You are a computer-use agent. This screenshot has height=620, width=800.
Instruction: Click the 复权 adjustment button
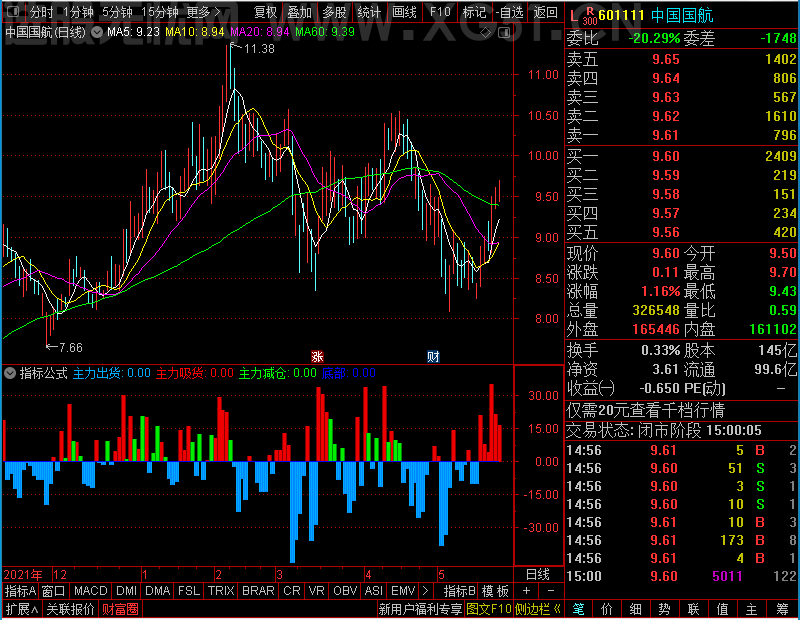[x=265, y=11]
